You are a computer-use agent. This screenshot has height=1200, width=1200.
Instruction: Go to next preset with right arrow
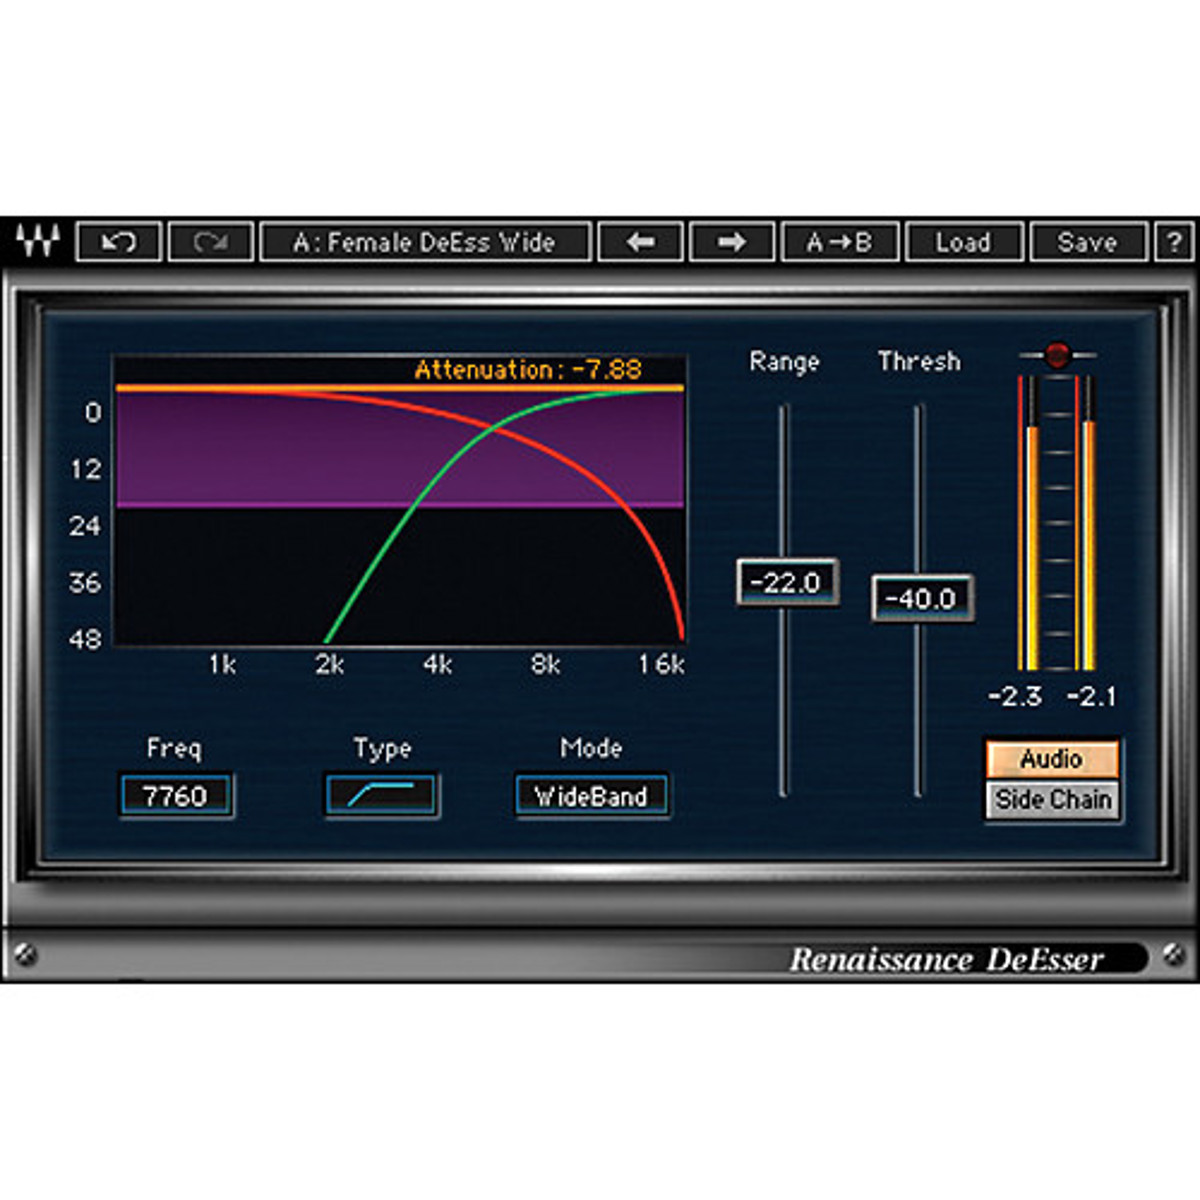point(731,242)
